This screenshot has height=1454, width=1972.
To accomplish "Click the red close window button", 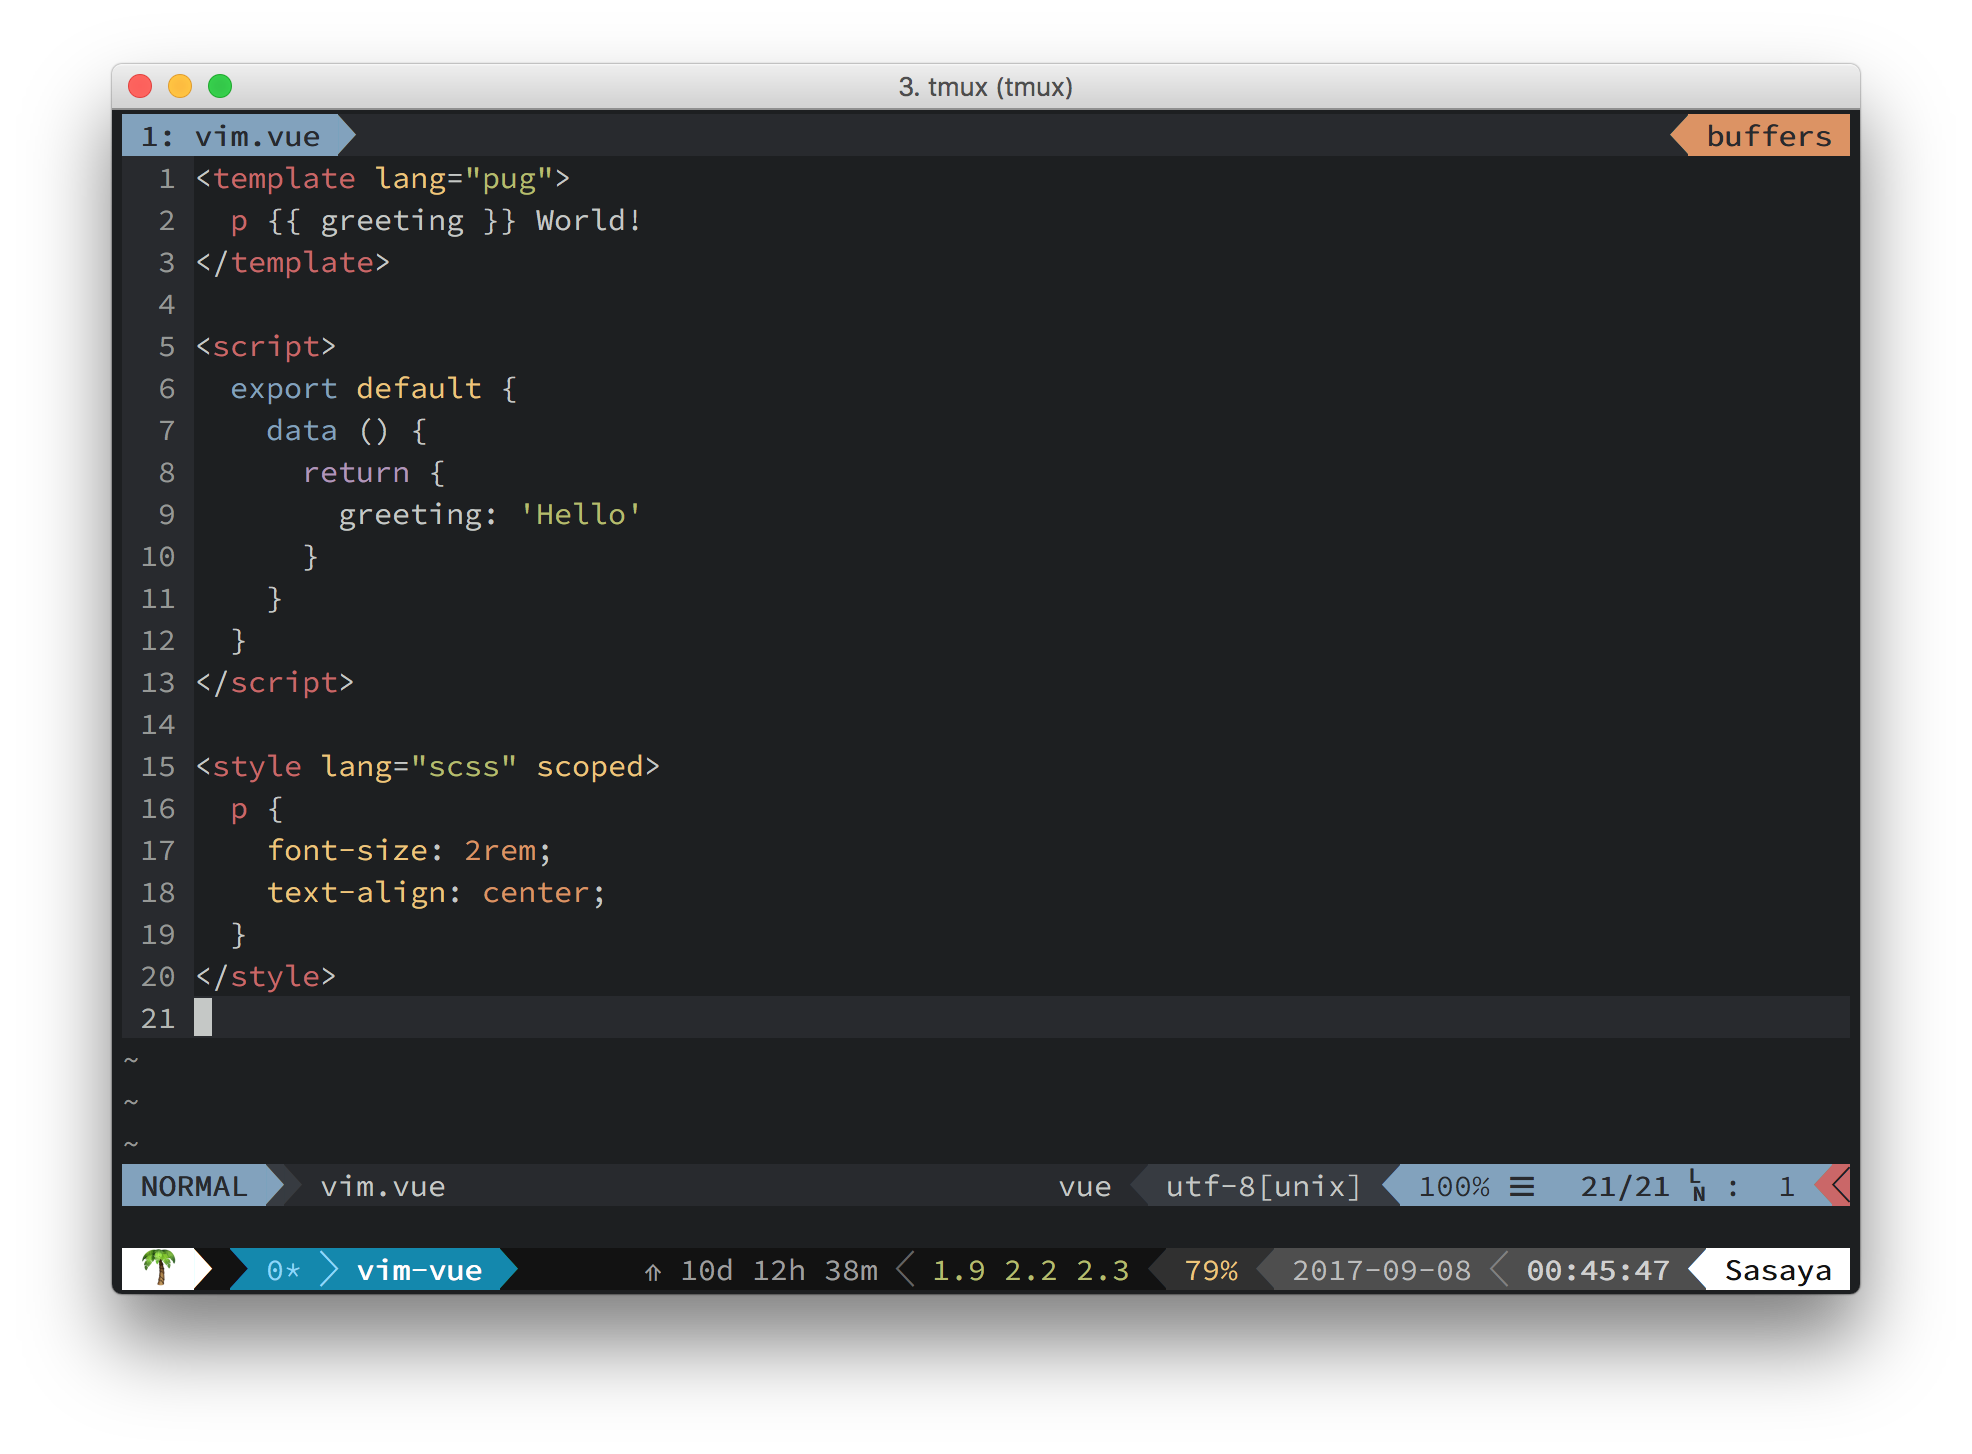I will [x=140, y=87].
